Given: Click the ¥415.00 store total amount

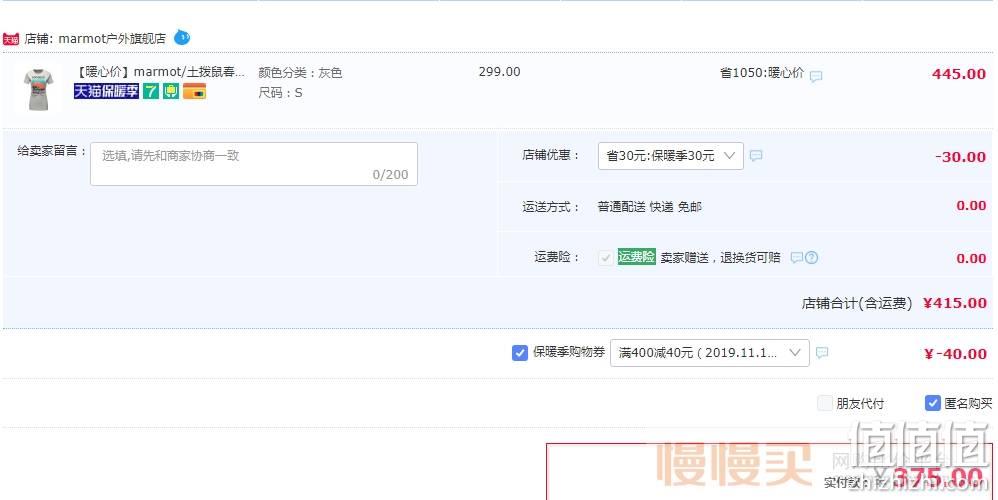Looking at the screenshot, I should (x=955, y=303).
